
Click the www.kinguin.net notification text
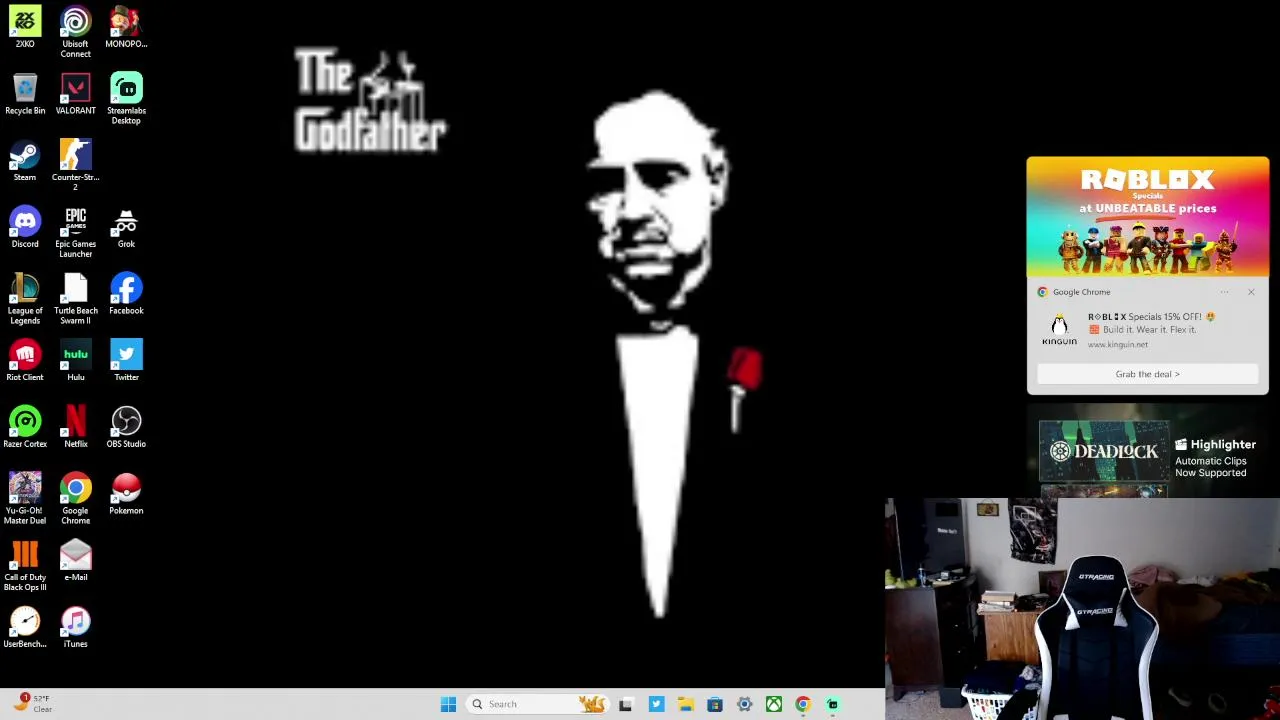tap(1117, 344)
